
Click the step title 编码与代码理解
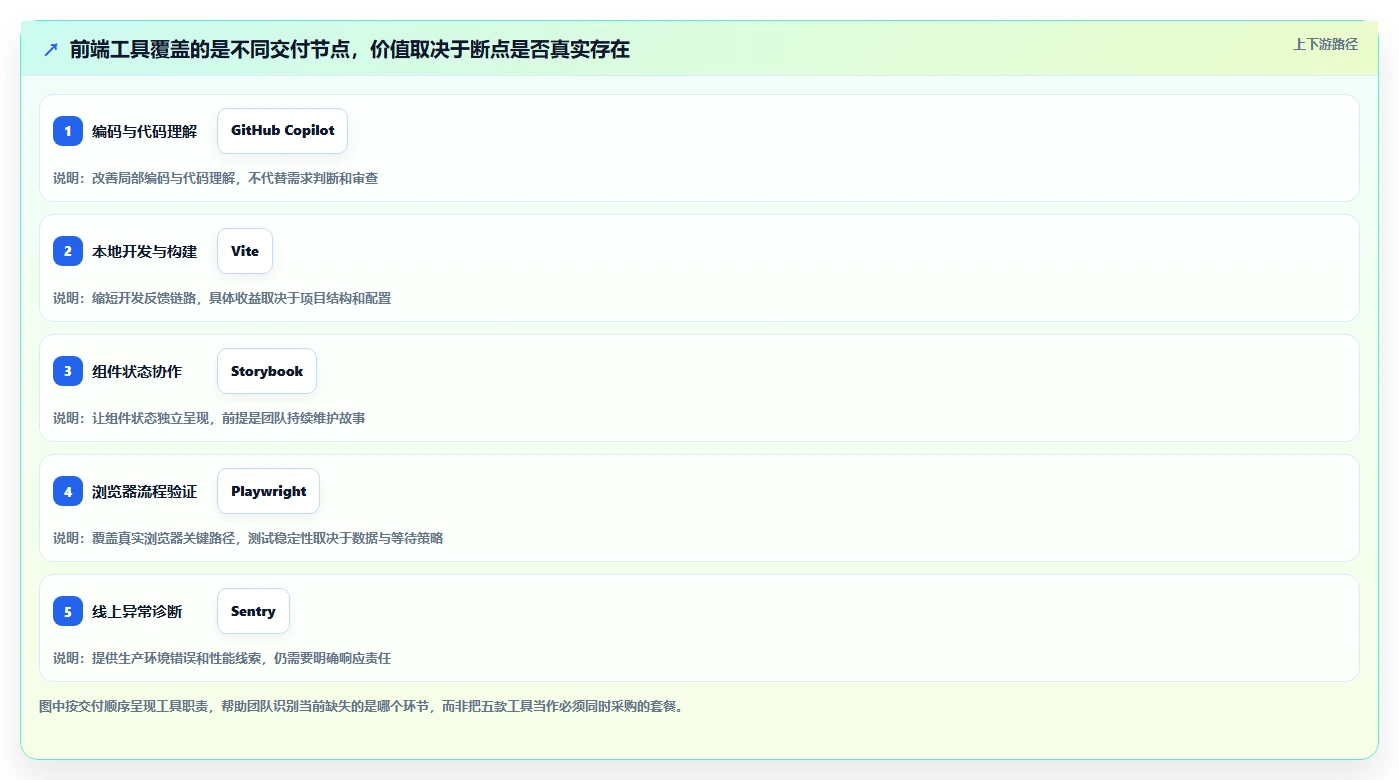tap(145, 131)
